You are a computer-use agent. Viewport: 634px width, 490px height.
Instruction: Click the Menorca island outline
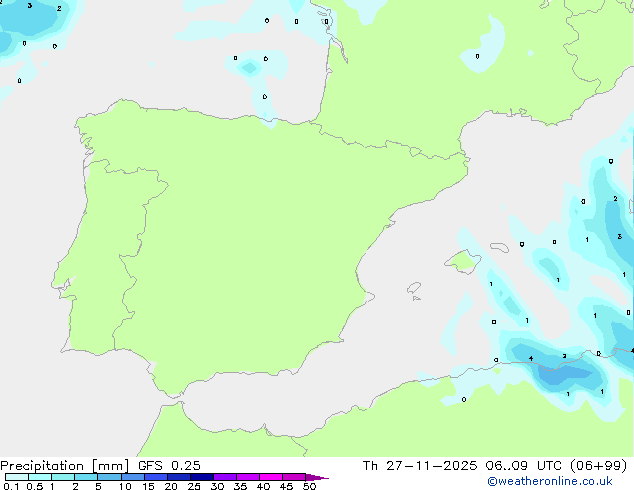pyautogui.click(x=499, y=247)
